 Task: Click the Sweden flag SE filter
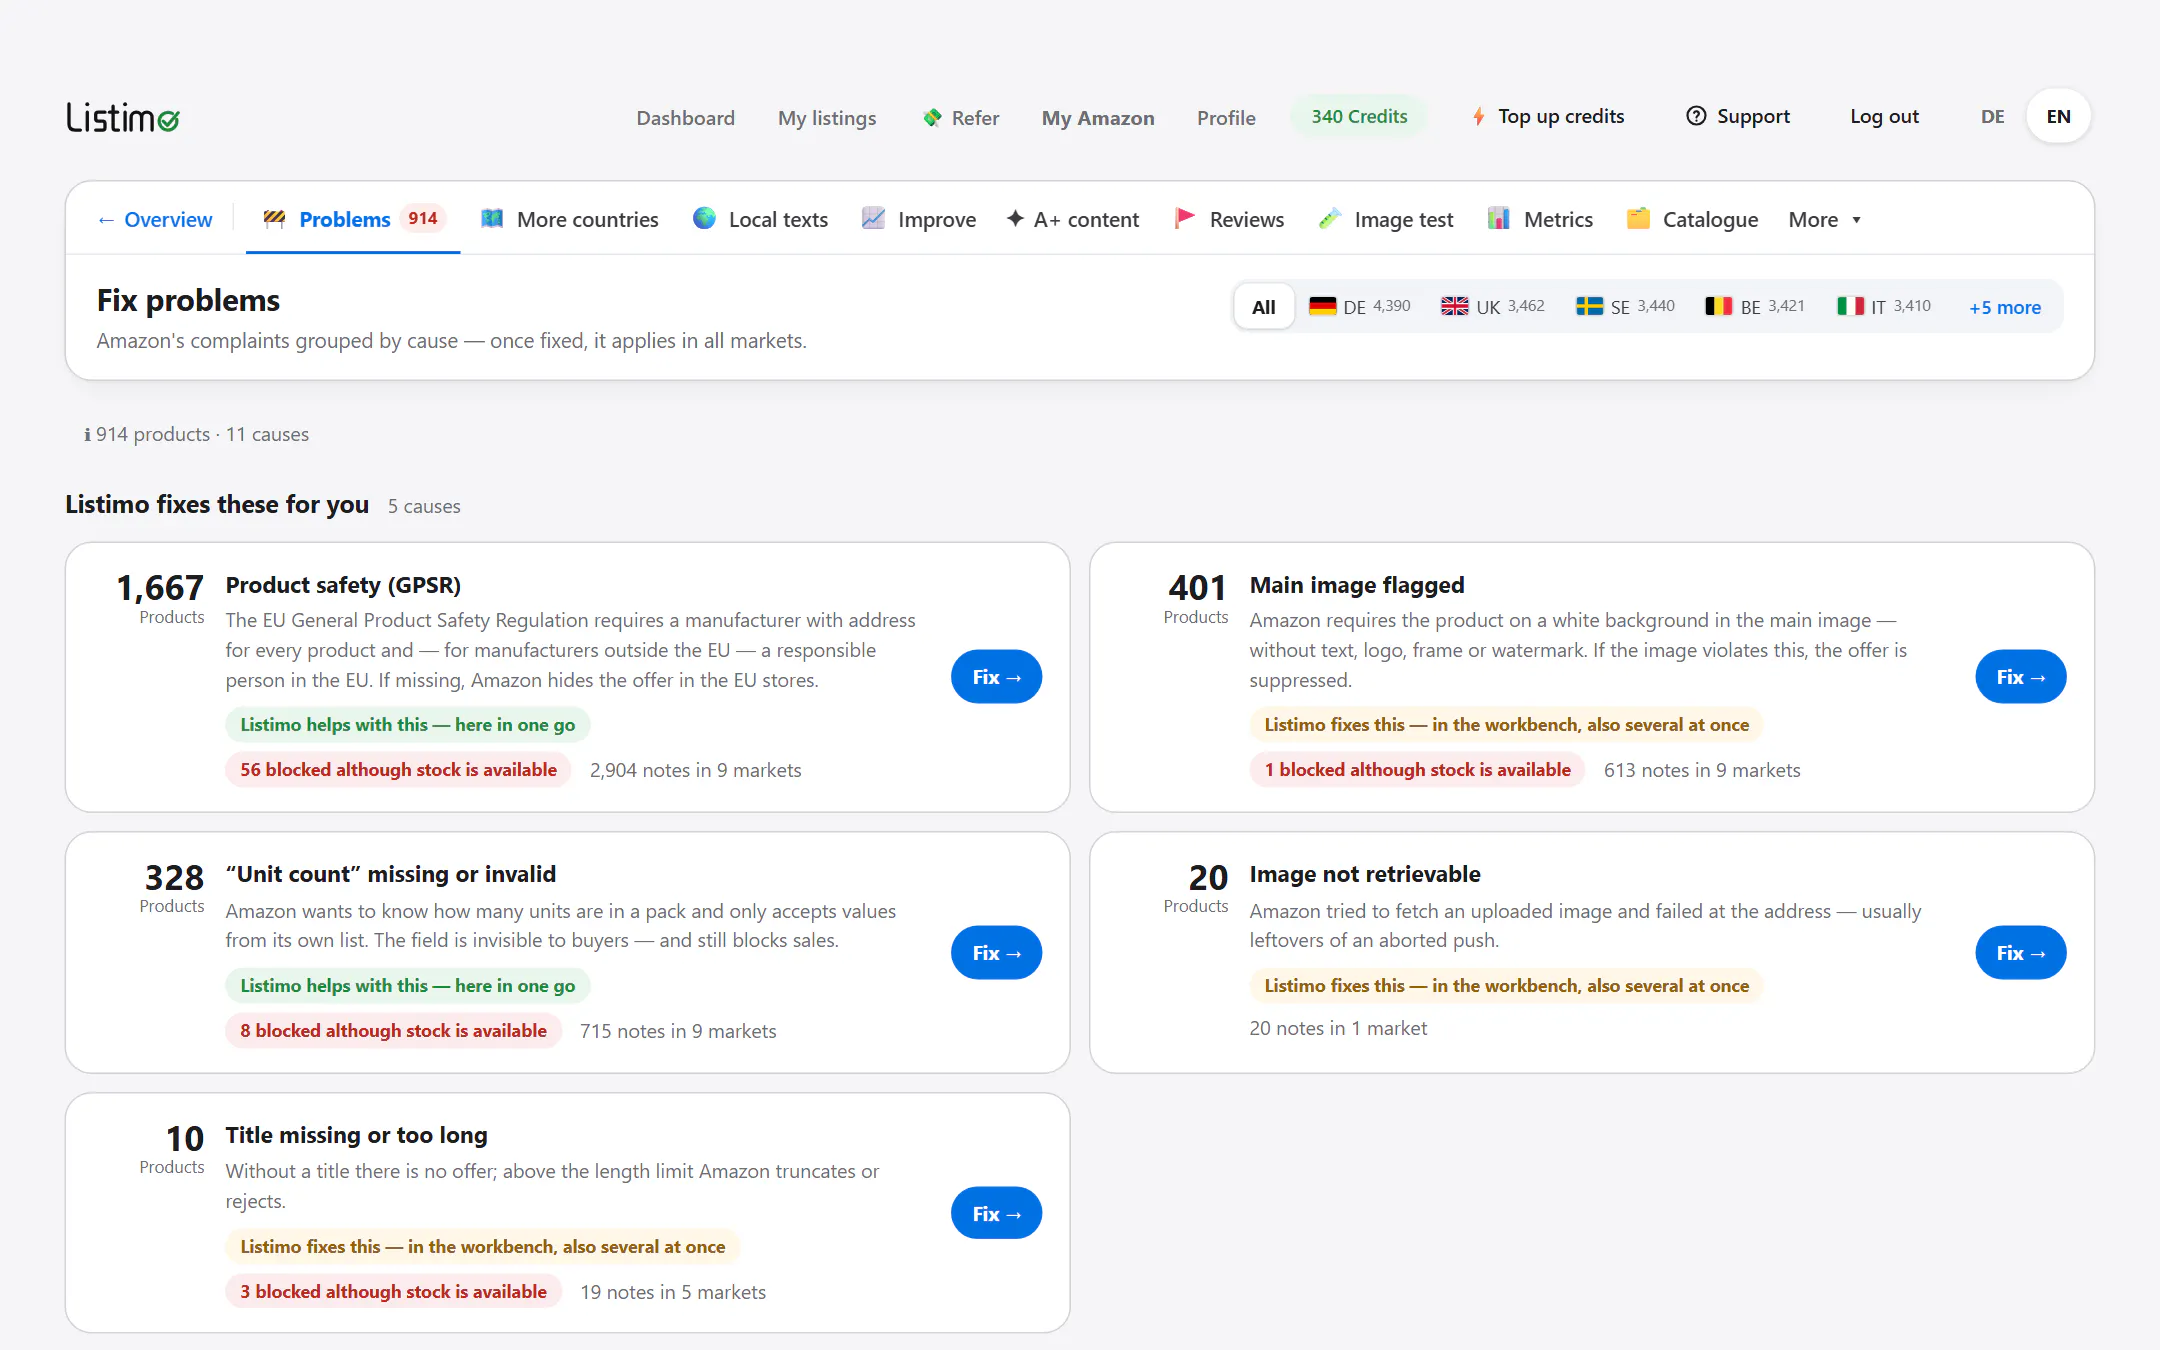(x=1625, y=307)
